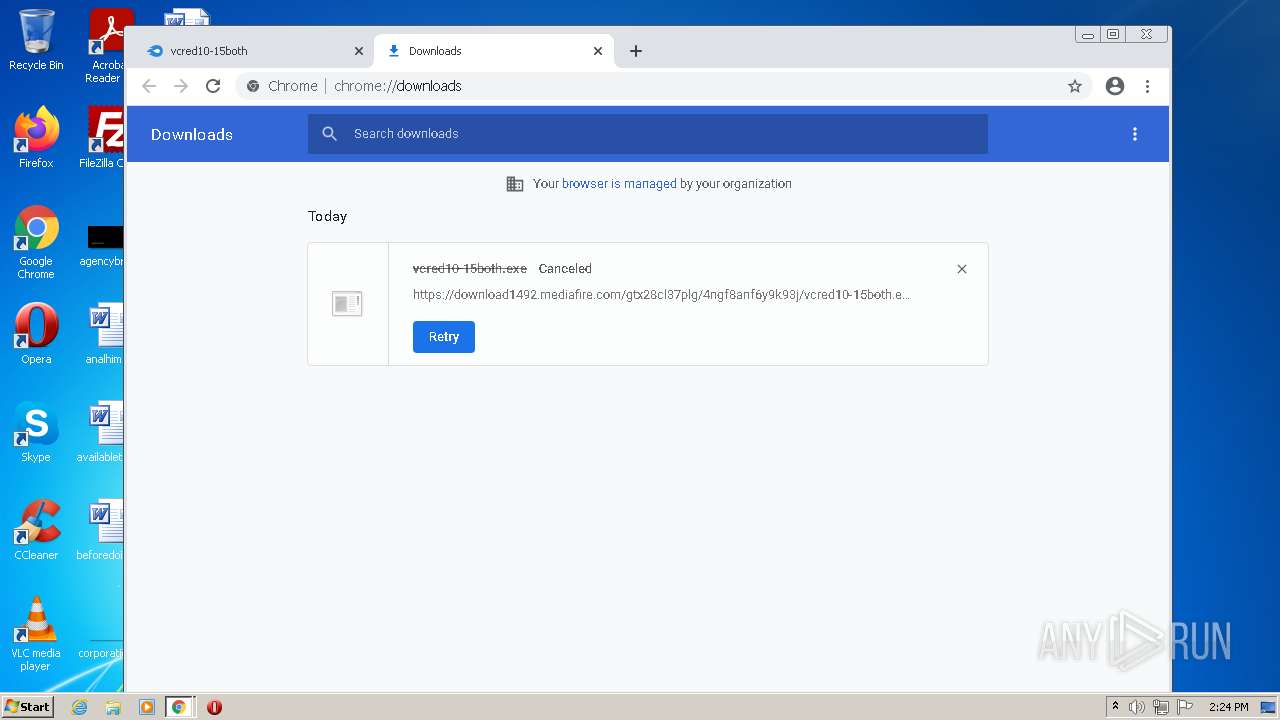Open the CCleaner desktop shortcut

point(36,530)
